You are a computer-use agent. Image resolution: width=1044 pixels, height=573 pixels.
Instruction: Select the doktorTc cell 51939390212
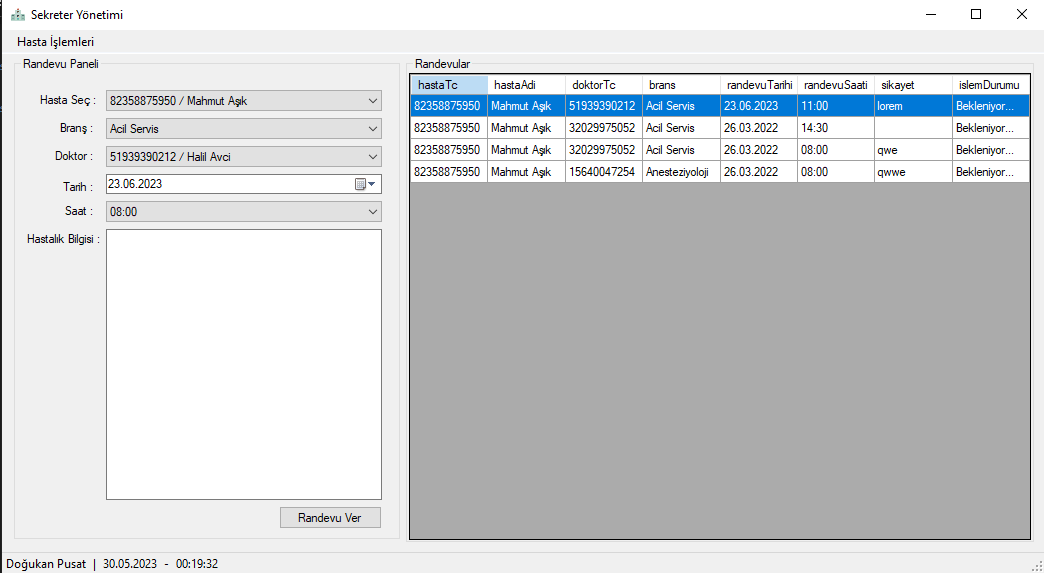[604, 106]
